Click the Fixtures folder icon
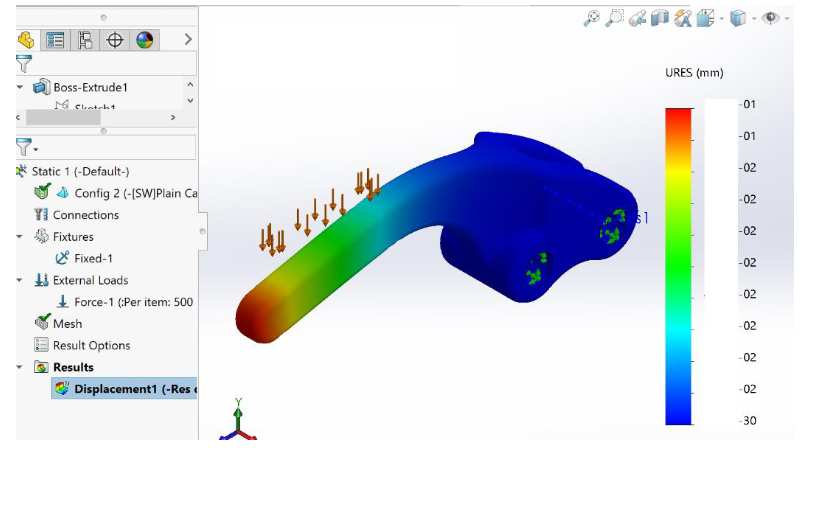Screen dimensions: 828x518 41,236
